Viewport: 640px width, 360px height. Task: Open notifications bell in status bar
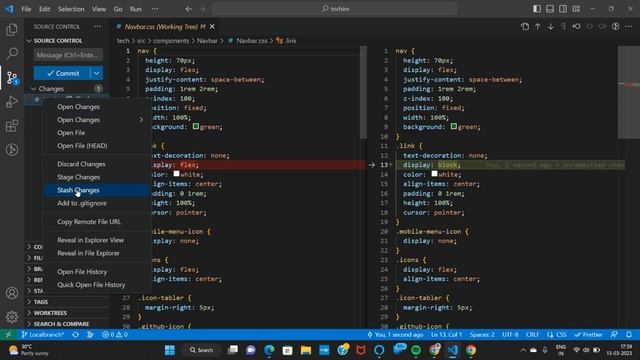click(629, 334)
